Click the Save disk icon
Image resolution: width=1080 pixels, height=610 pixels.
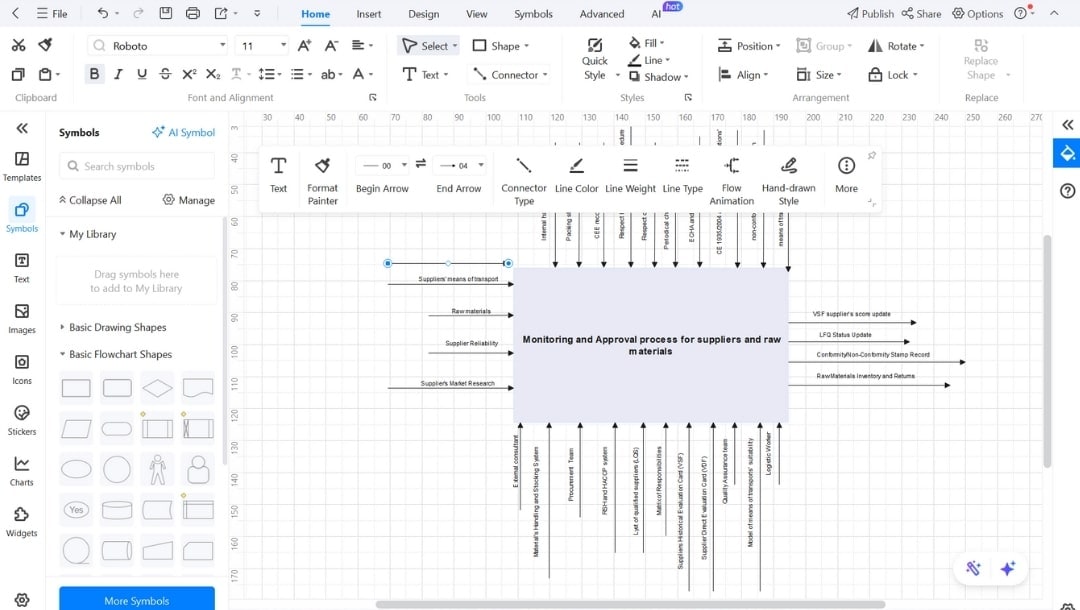[x=165, y=13]
